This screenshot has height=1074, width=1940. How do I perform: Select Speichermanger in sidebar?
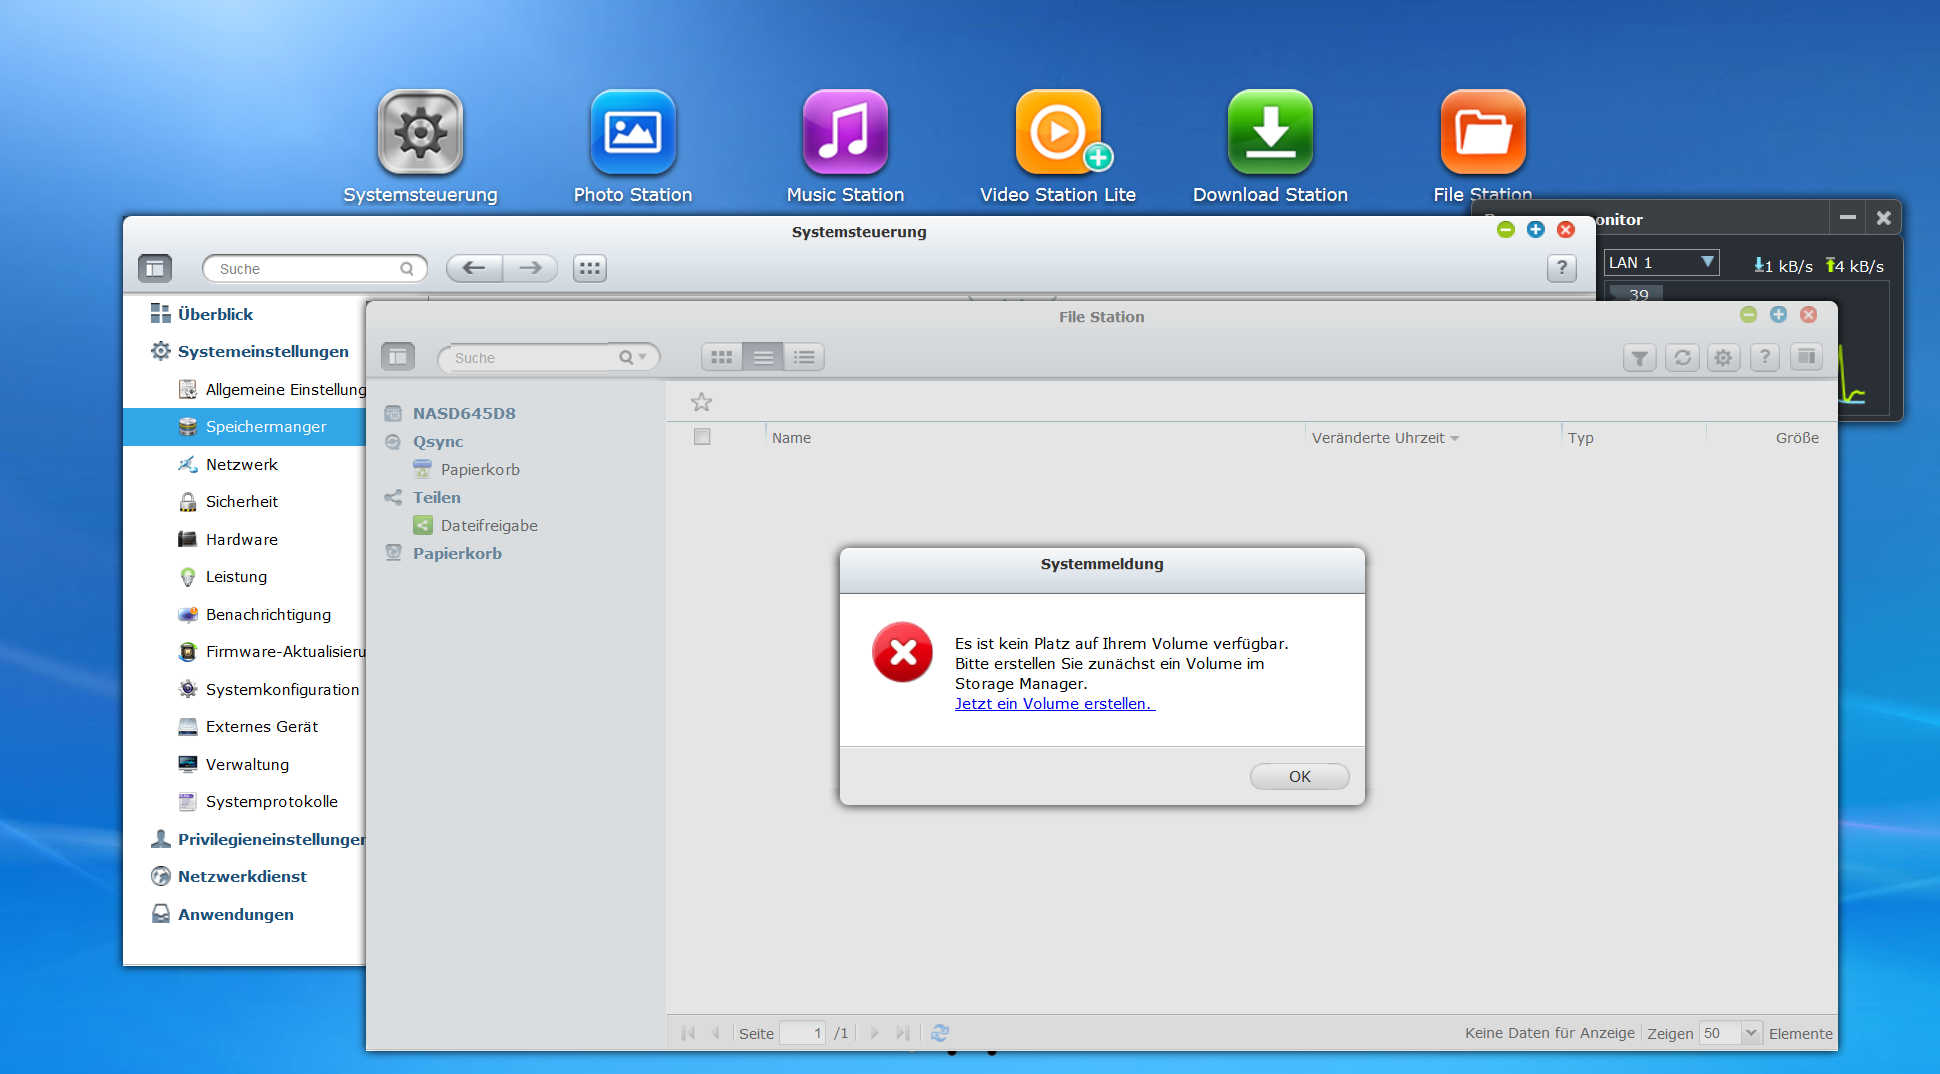pyautogui.click(x=244, y=426)
